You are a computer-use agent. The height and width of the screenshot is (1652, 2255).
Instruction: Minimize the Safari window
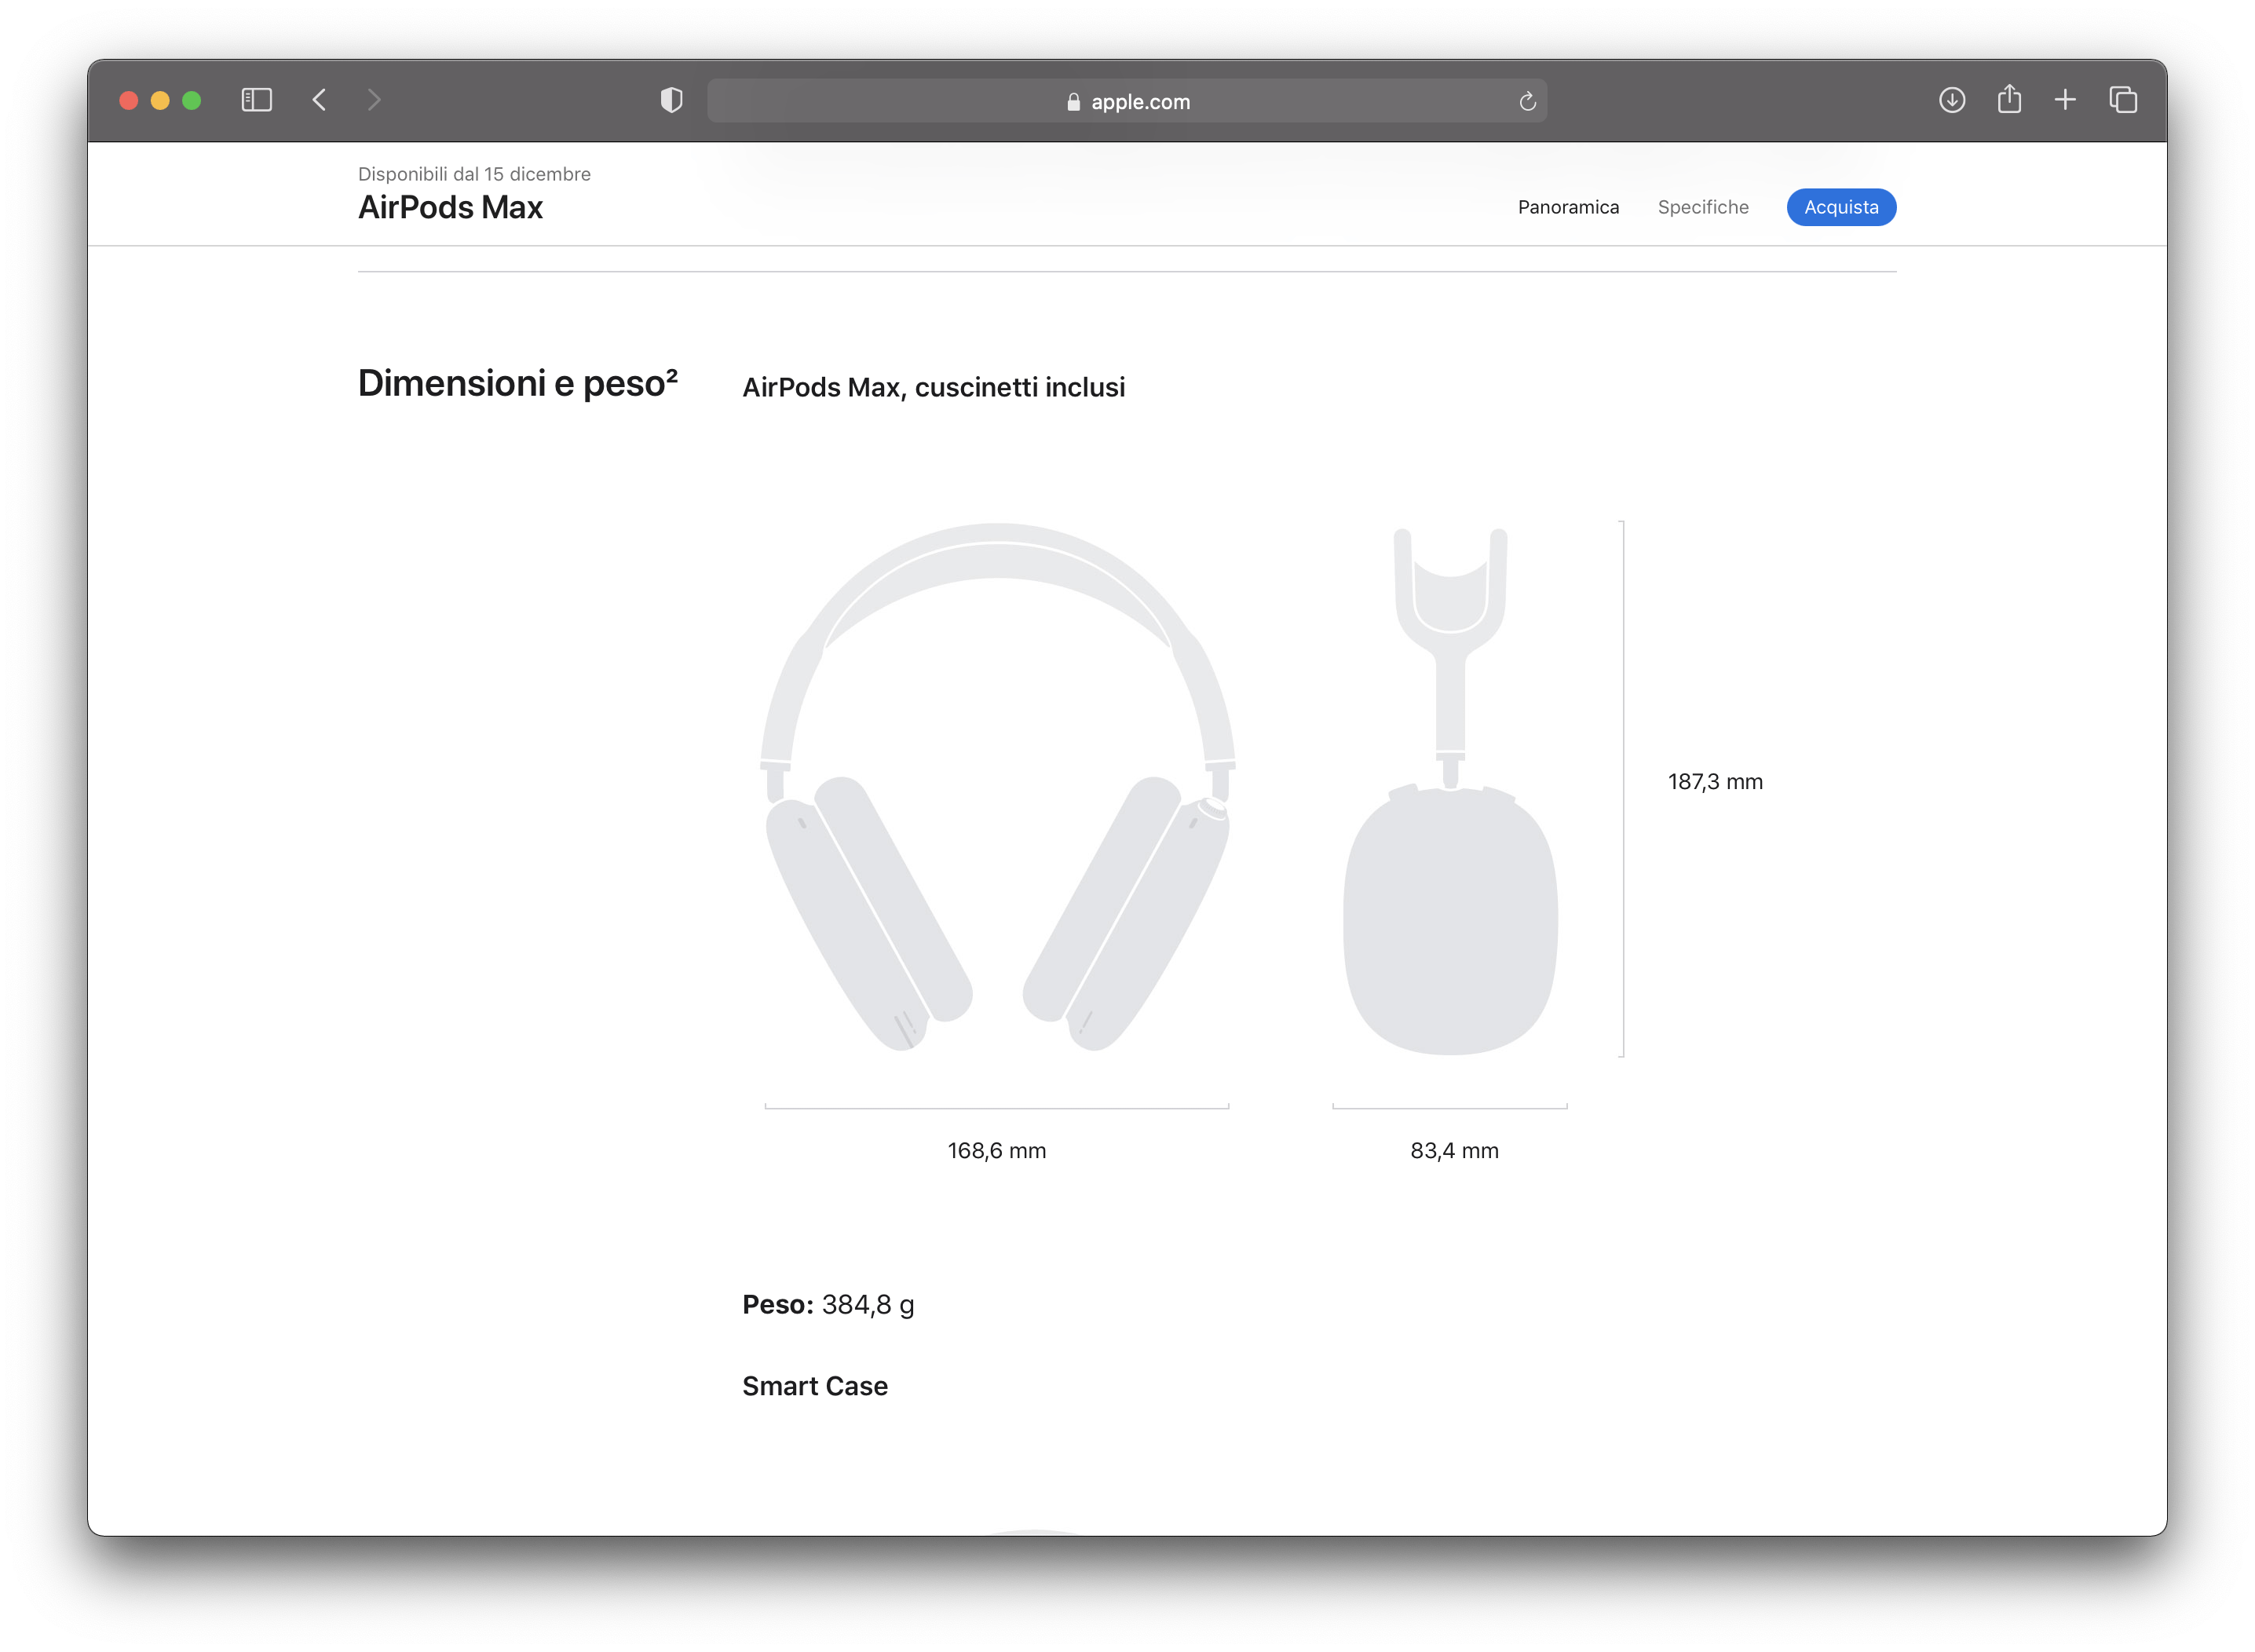(x=160, y=100)
